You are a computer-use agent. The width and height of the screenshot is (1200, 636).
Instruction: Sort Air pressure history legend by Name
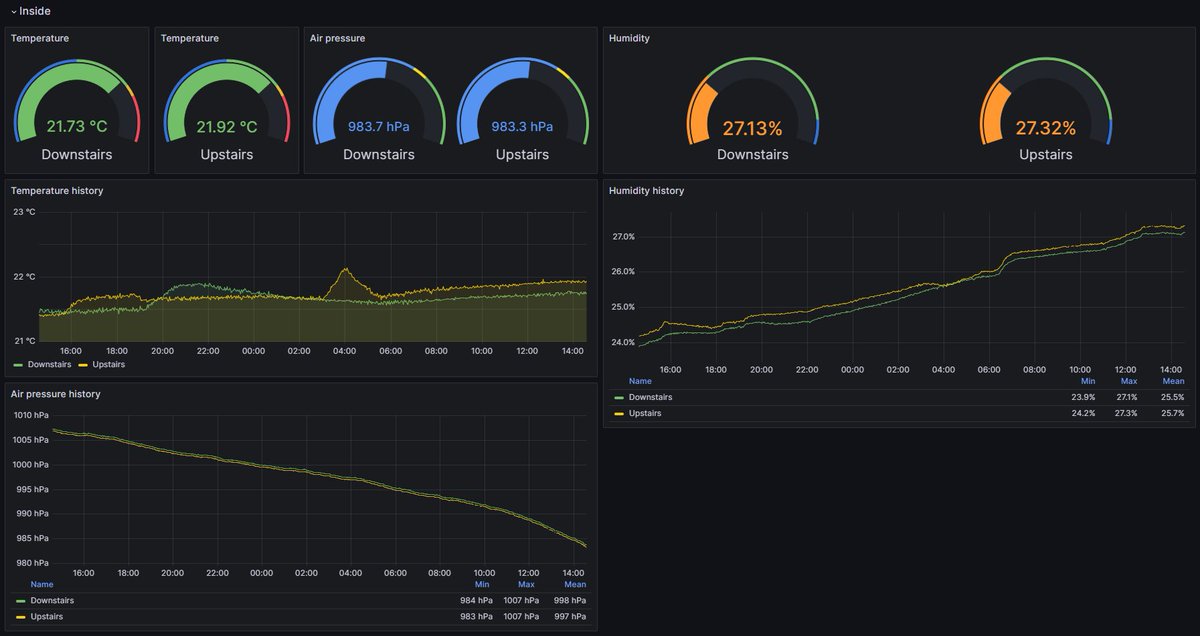point(42,584)
